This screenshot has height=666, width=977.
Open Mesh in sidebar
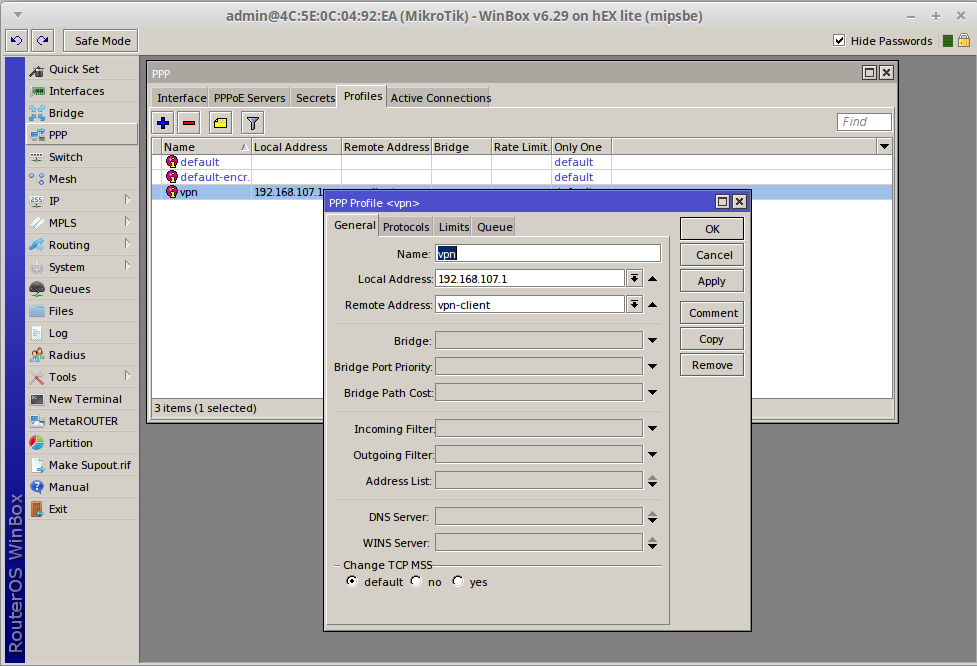pyautogui.click(x=82, y=179)
